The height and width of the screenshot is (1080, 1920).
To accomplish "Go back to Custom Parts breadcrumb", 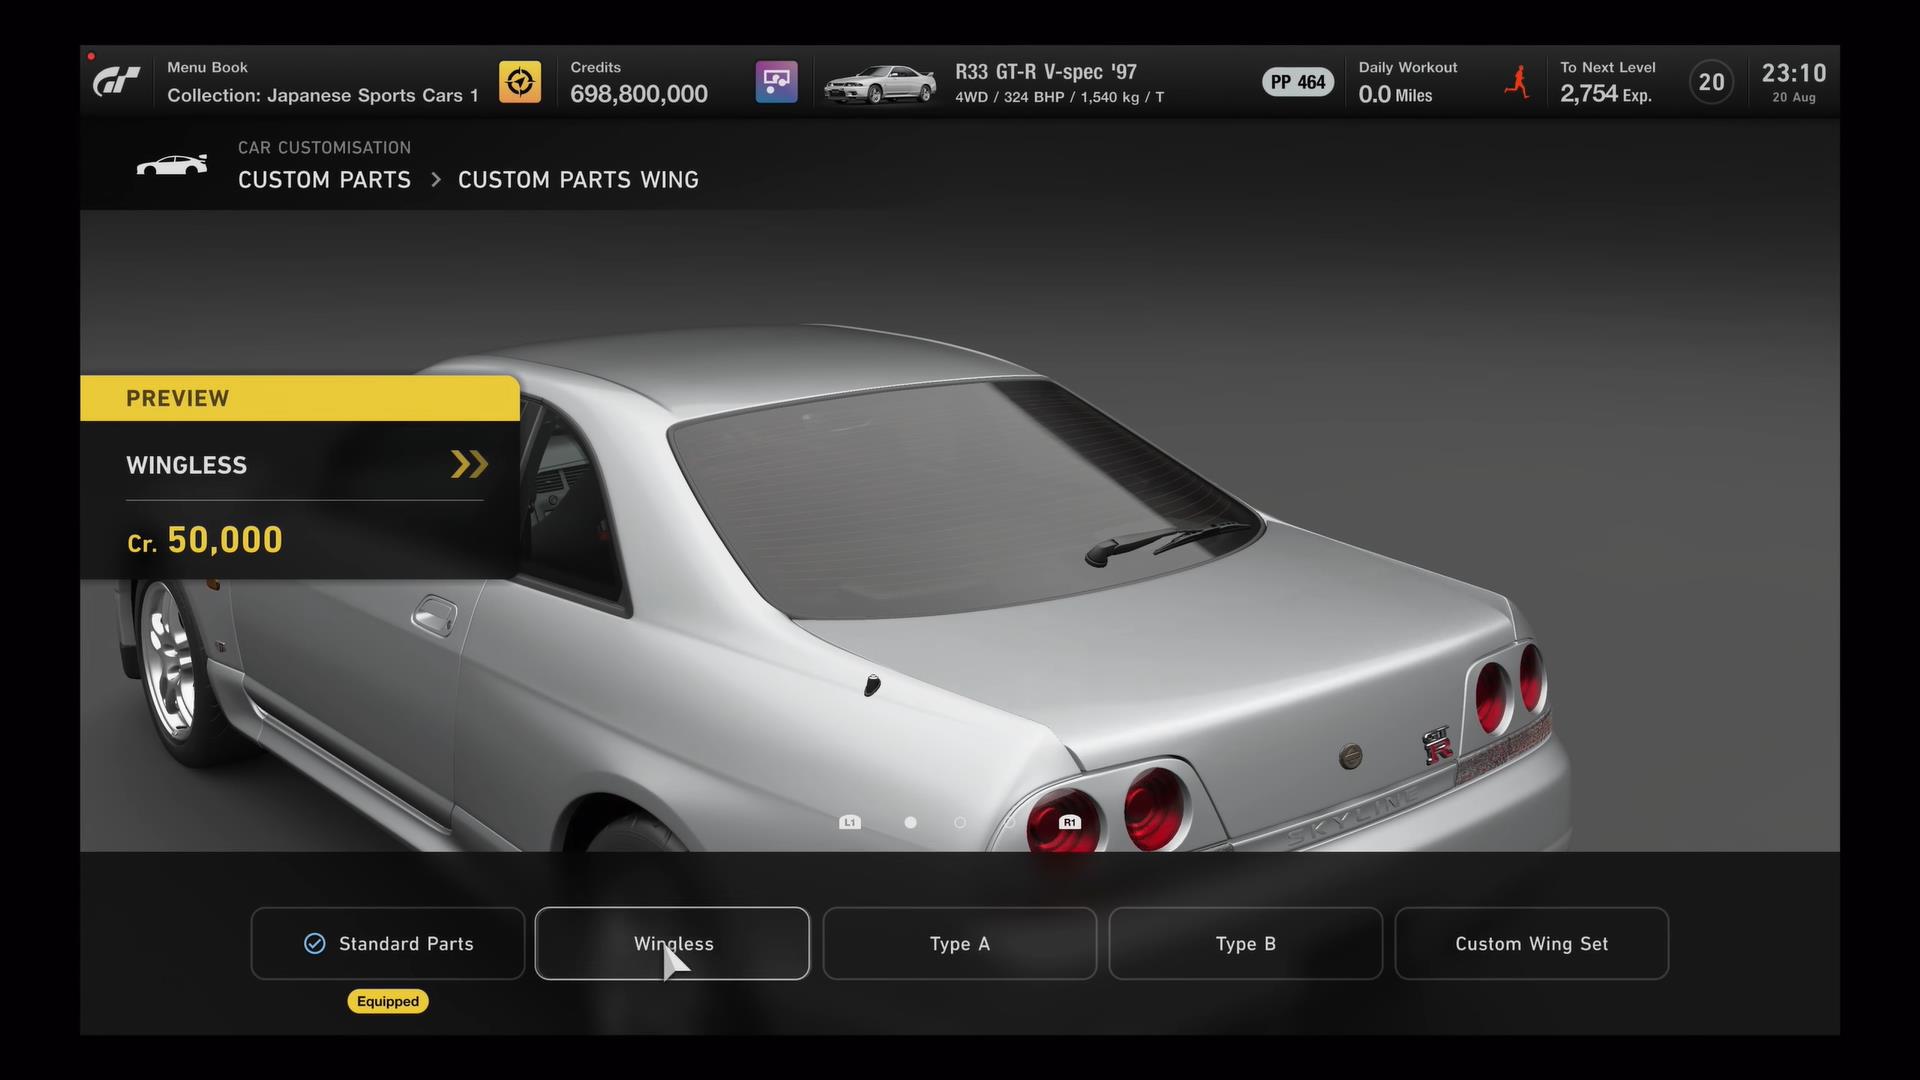I will pos(324,180).
